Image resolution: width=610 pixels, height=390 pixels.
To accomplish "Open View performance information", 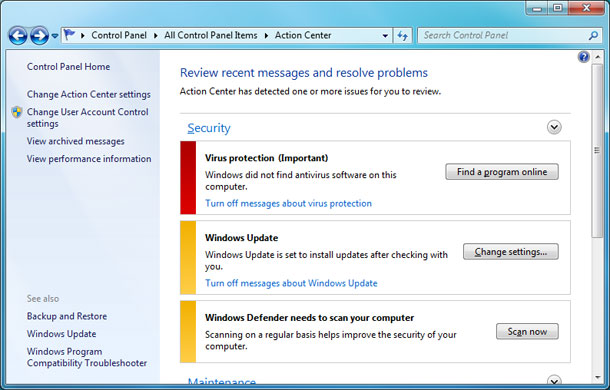I will pyautogui.click(x=89, y=159).
